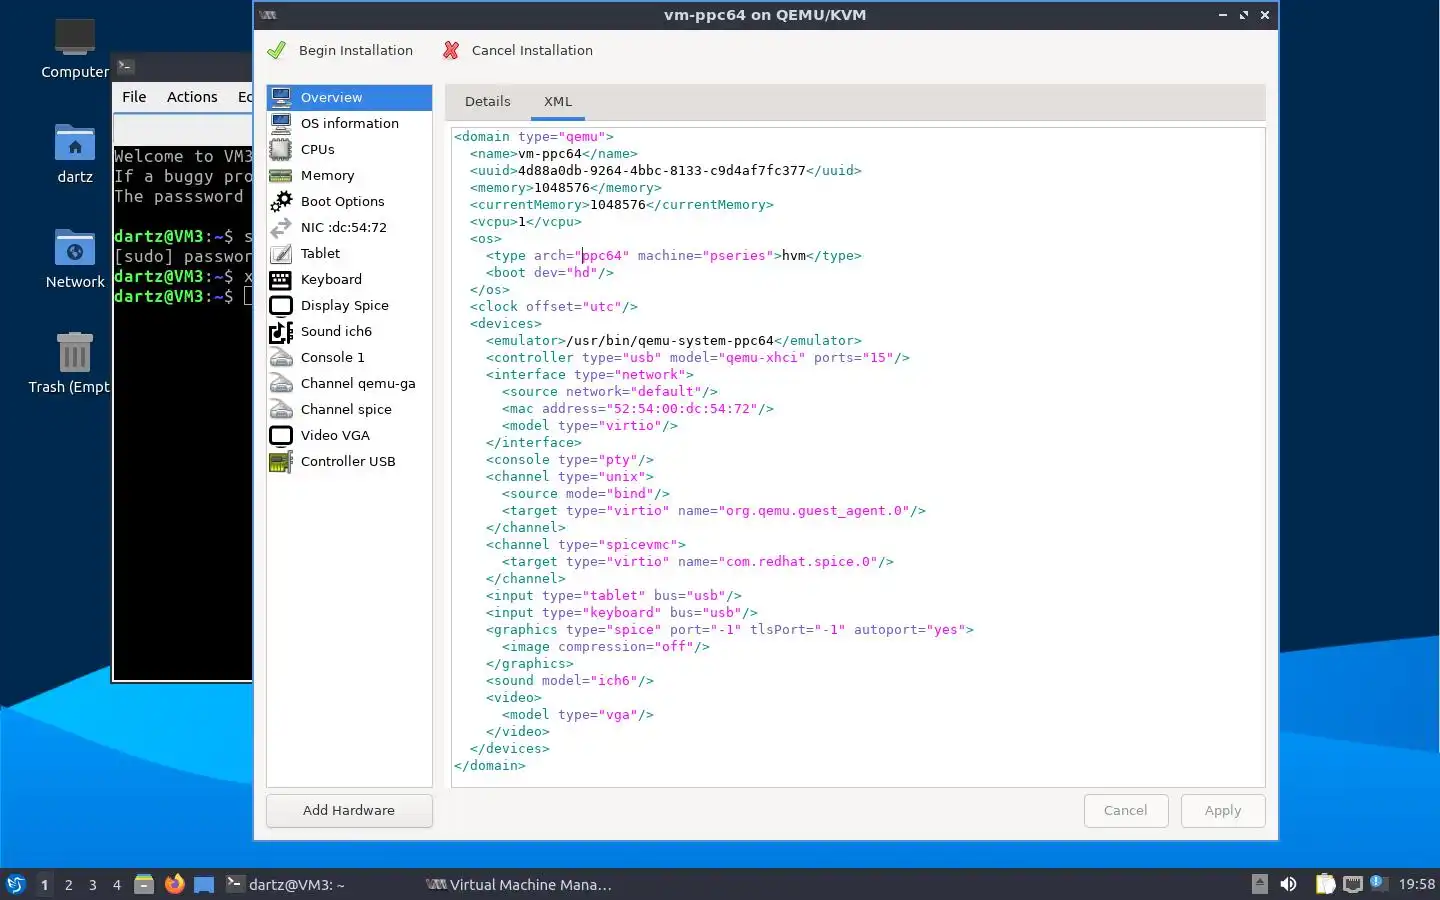The height and width of the screenshot is (900, 1440).
Task: Click the closing domain tag line
Action: pyautogui.click(x=489, y=766)
